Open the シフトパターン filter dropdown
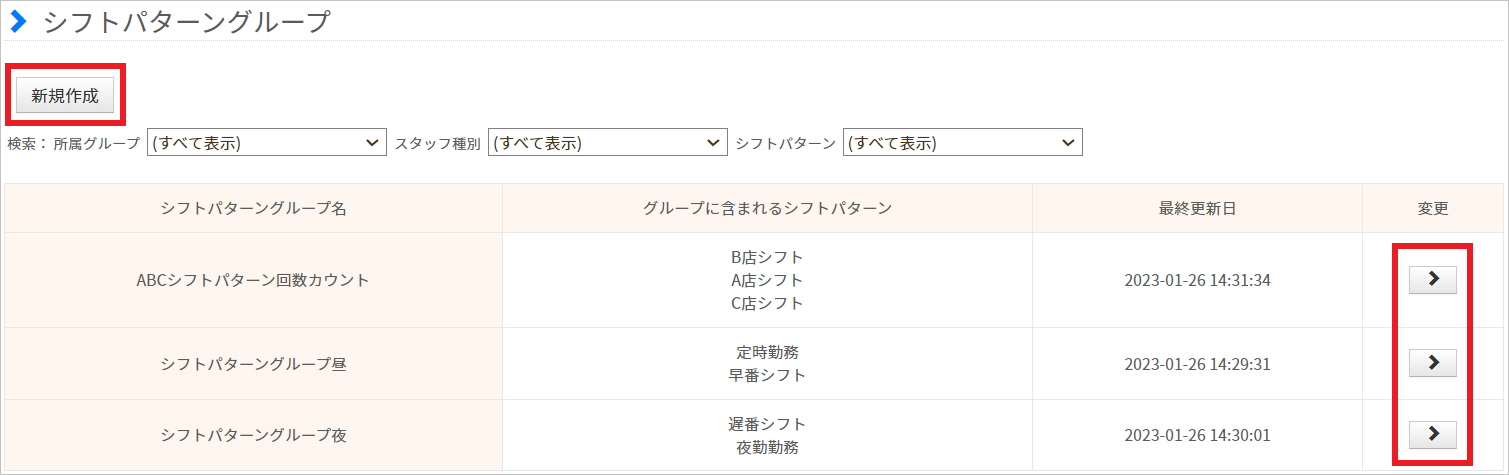Screen dimensions: 1509x475 coord(962,143)
